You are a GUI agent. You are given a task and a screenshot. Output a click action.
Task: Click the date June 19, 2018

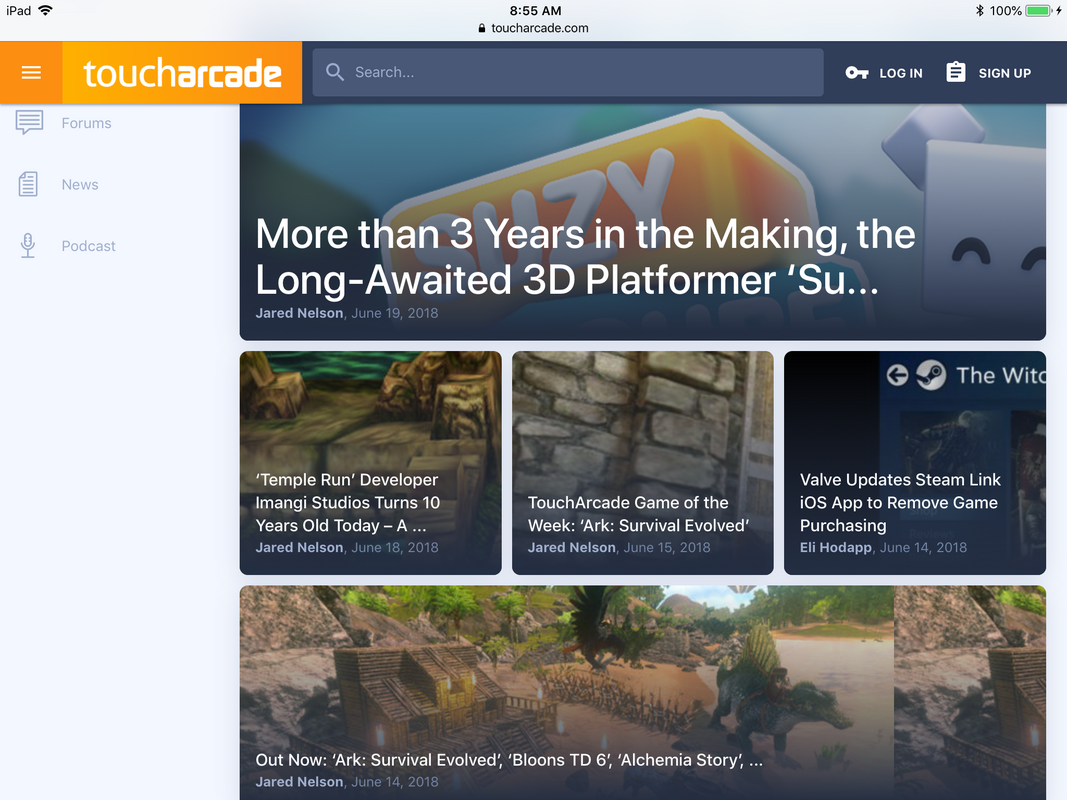coord(395,313)
